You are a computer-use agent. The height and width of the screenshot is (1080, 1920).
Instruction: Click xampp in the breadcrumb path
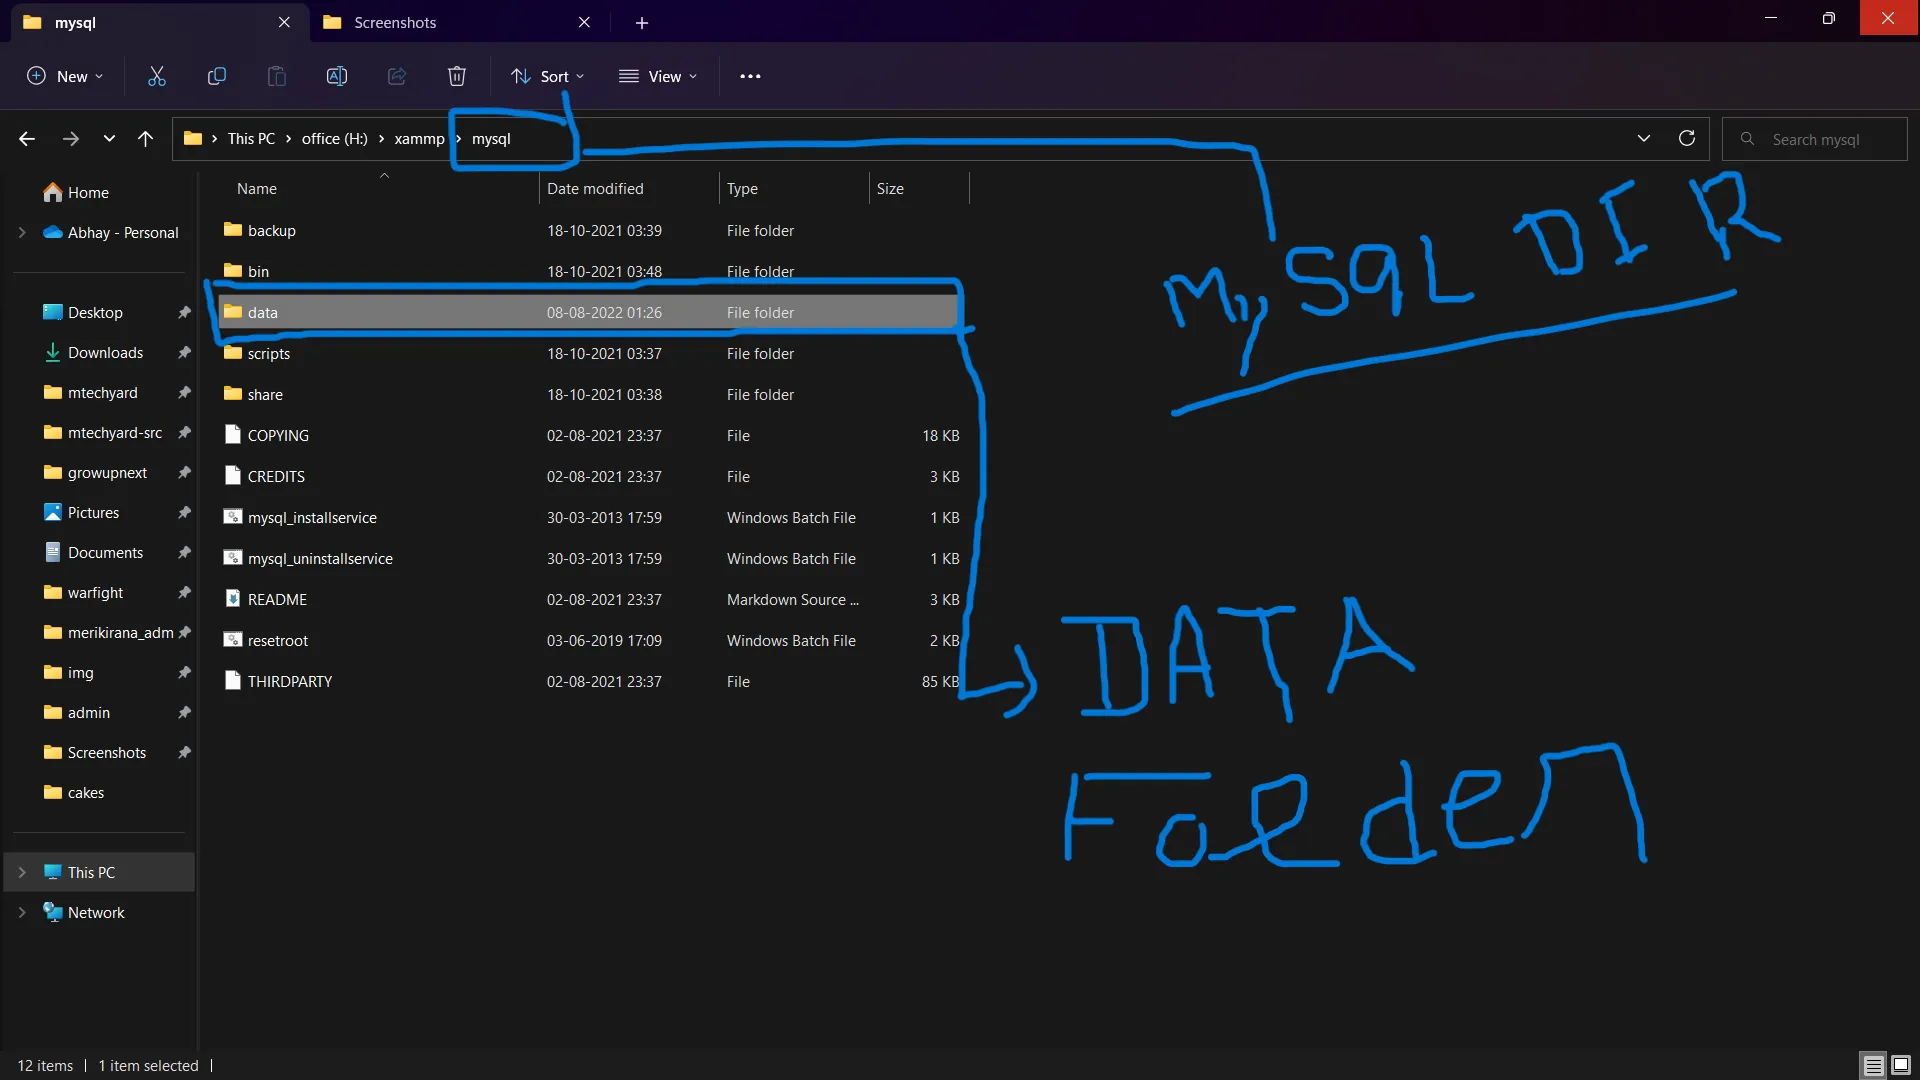click(x=419, y=139)
